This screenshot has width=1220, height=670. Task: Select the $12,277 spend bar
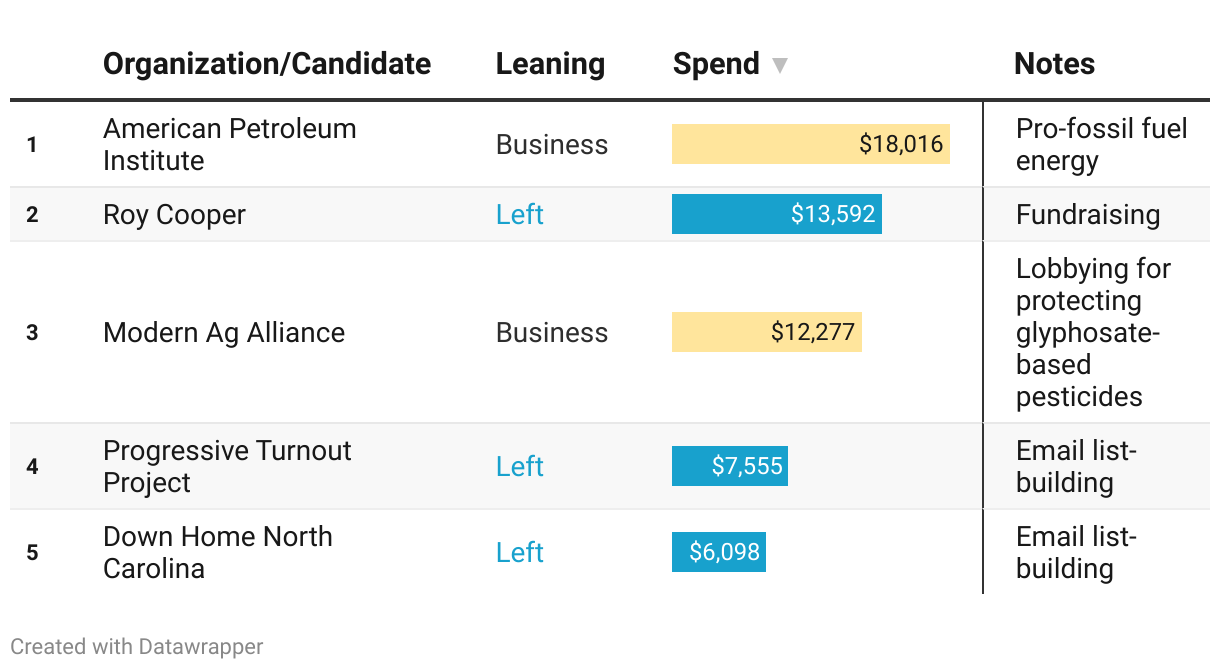(766, 332)
